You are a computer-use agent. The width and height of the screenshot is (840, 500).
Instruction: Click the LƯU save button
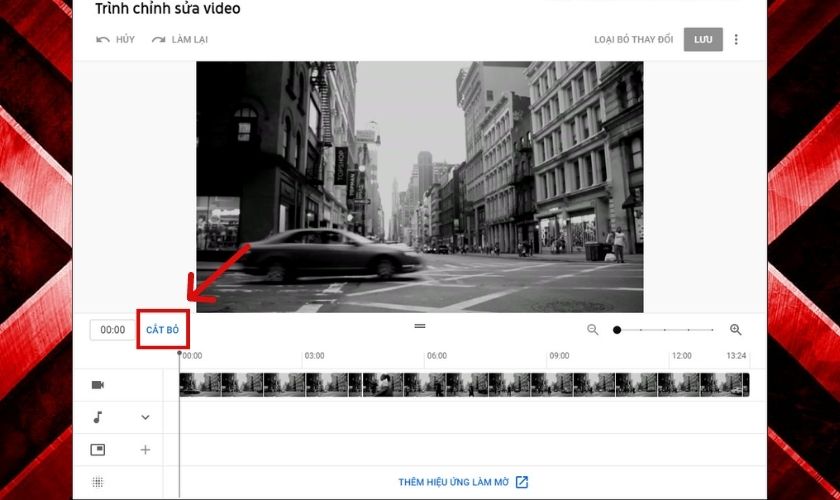[x=703, y=39]
